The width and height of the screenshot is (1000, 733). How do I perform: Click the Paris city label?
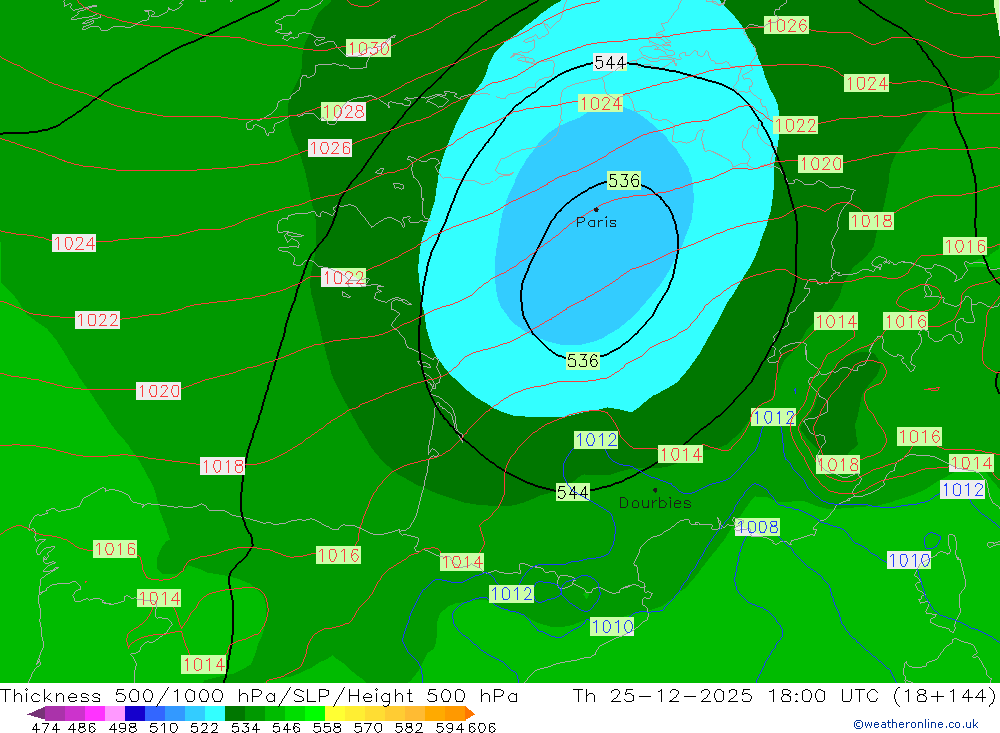tap(596, 222)
